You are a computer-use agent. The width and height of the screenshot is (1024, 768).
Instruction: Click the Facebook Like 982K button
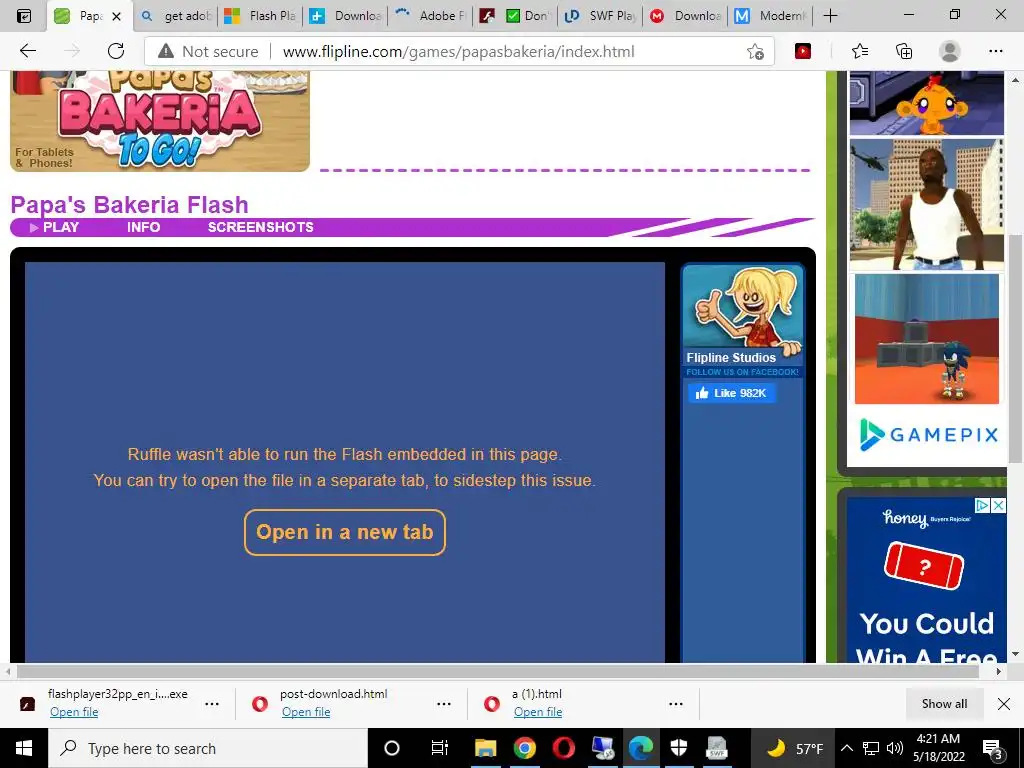[x=731, y=393]
